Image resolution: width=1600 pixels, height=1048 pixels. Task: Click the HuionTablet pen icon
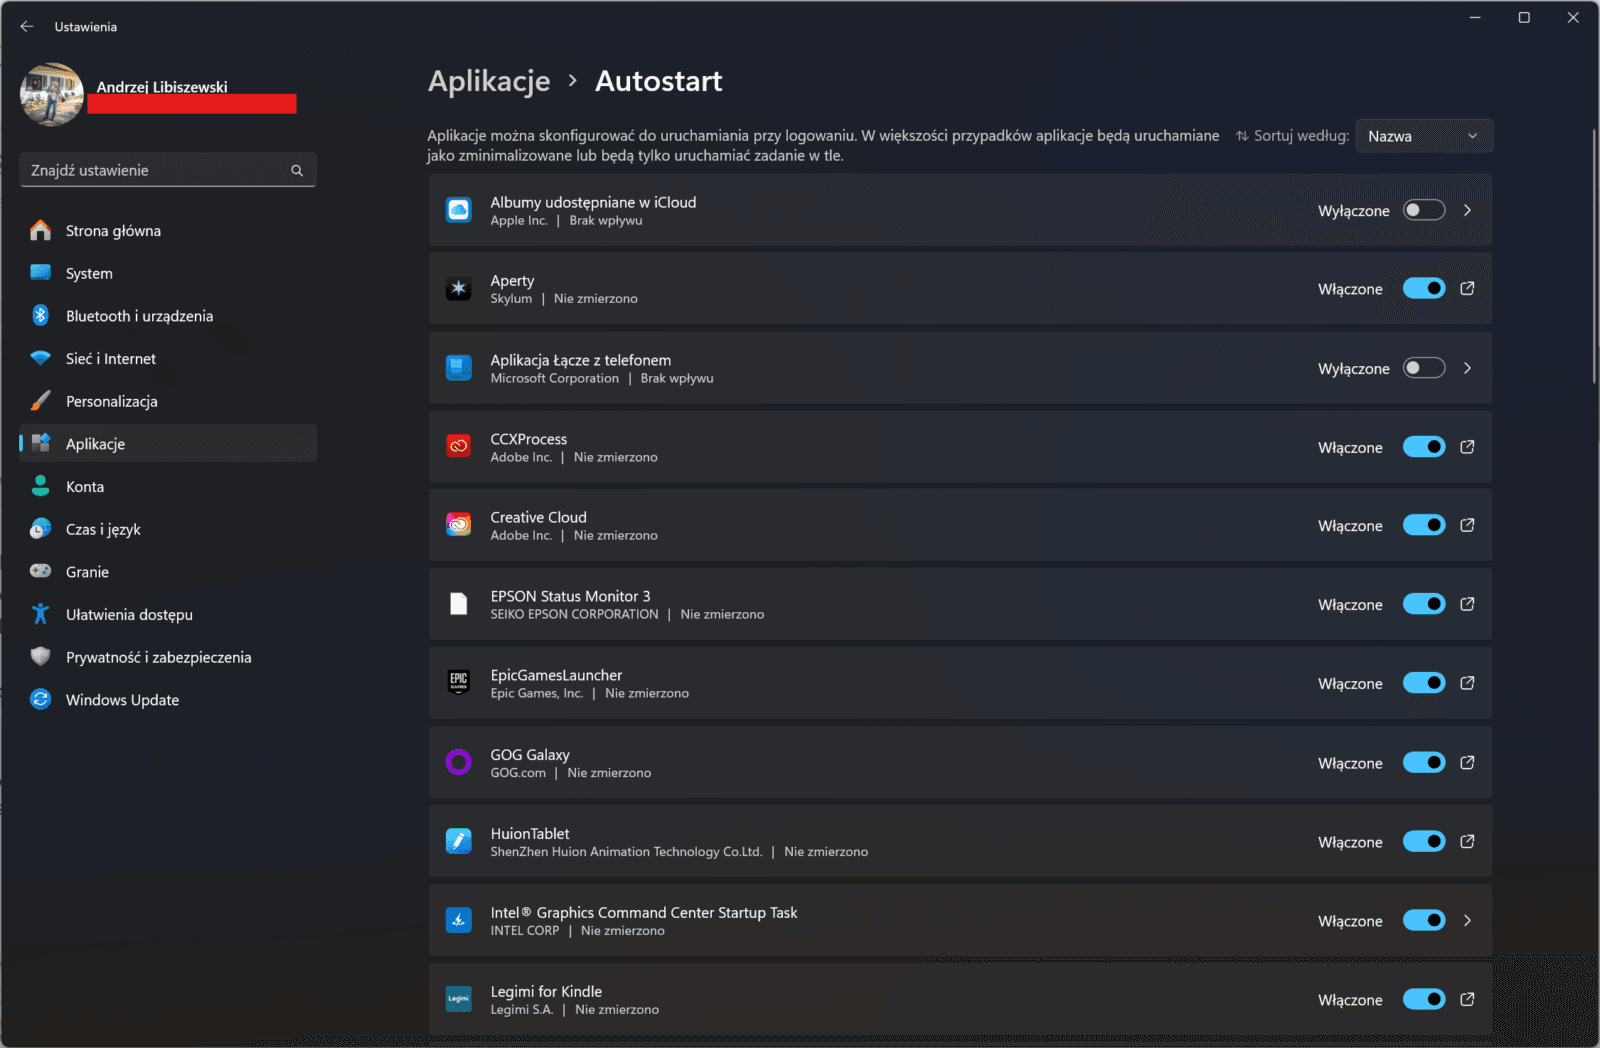pos(458,841)
